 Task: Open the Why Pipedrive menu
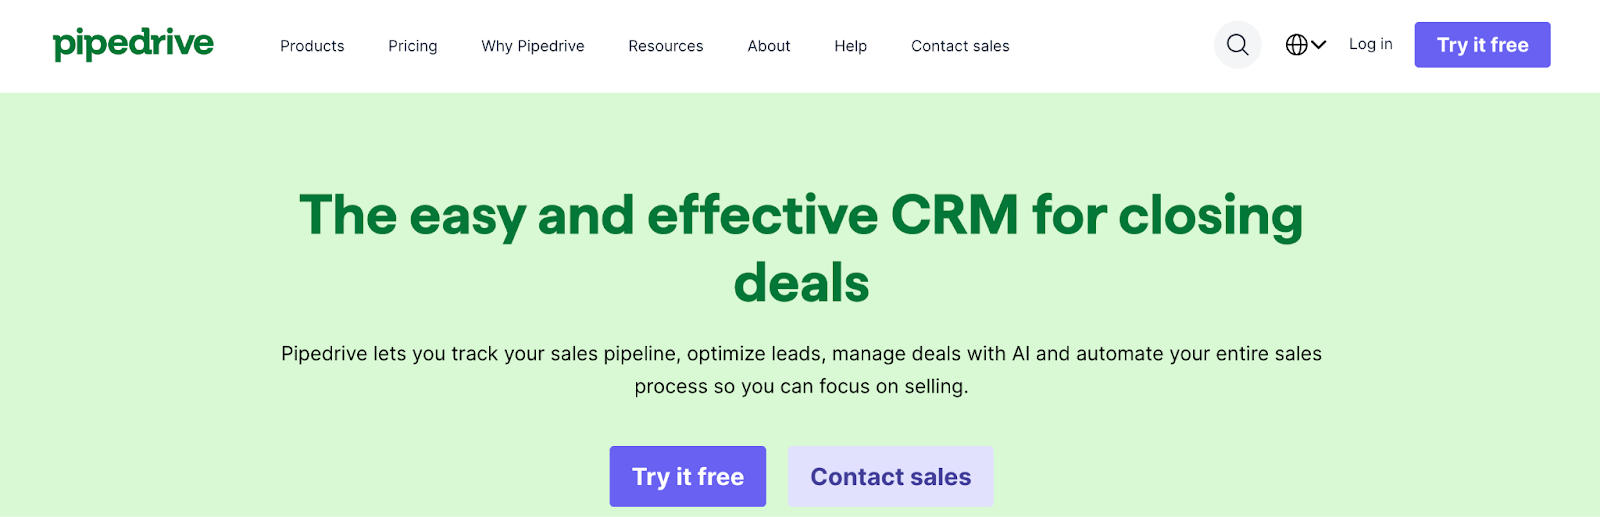[532, 46]
